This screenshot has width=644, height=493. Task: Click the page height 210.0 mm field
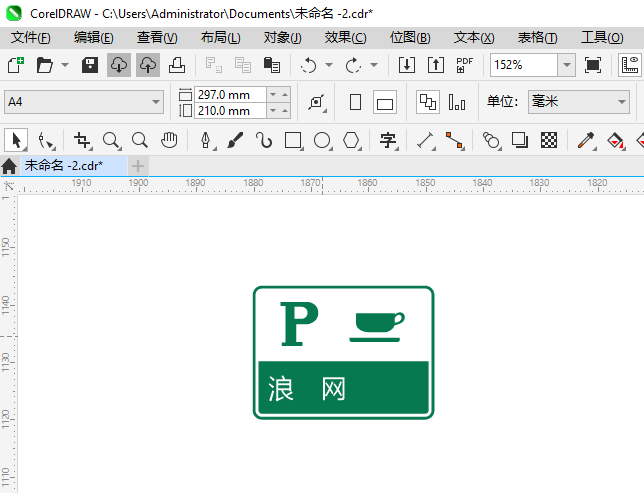pos(230,111)
